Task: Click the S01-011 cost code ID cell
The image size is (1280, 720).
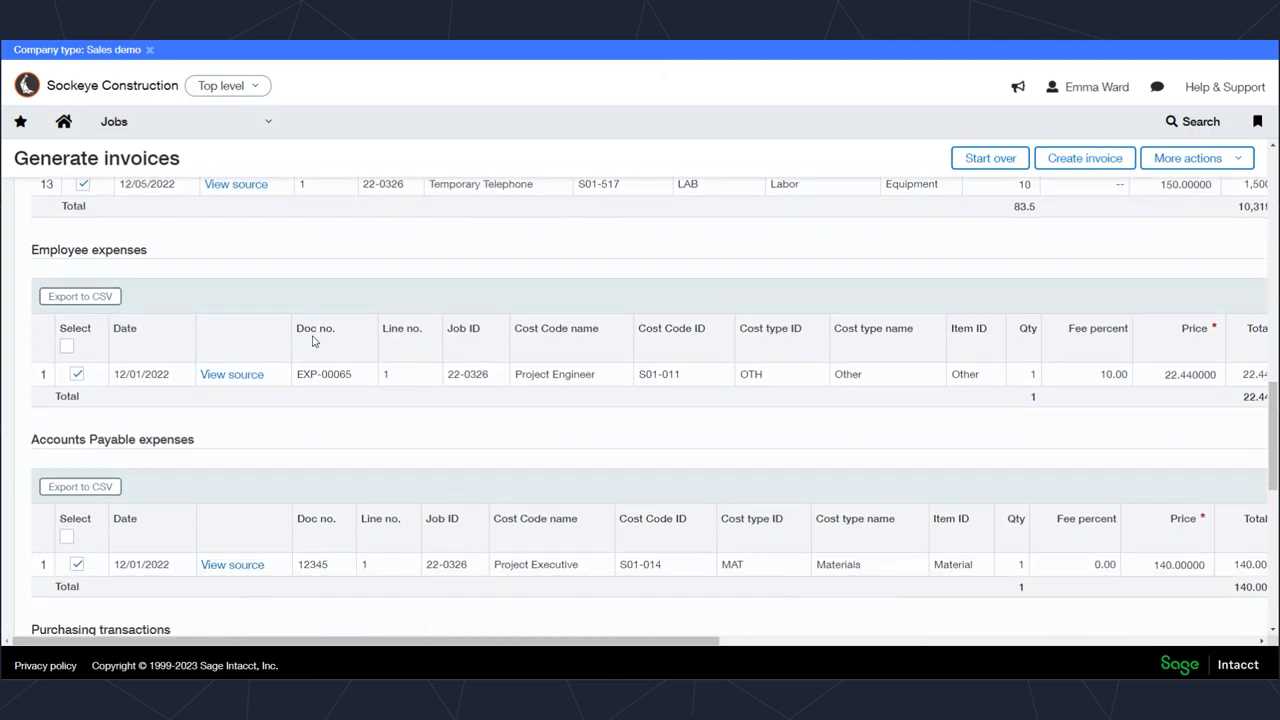Action: pyautogui.click(x=659, y=374)
